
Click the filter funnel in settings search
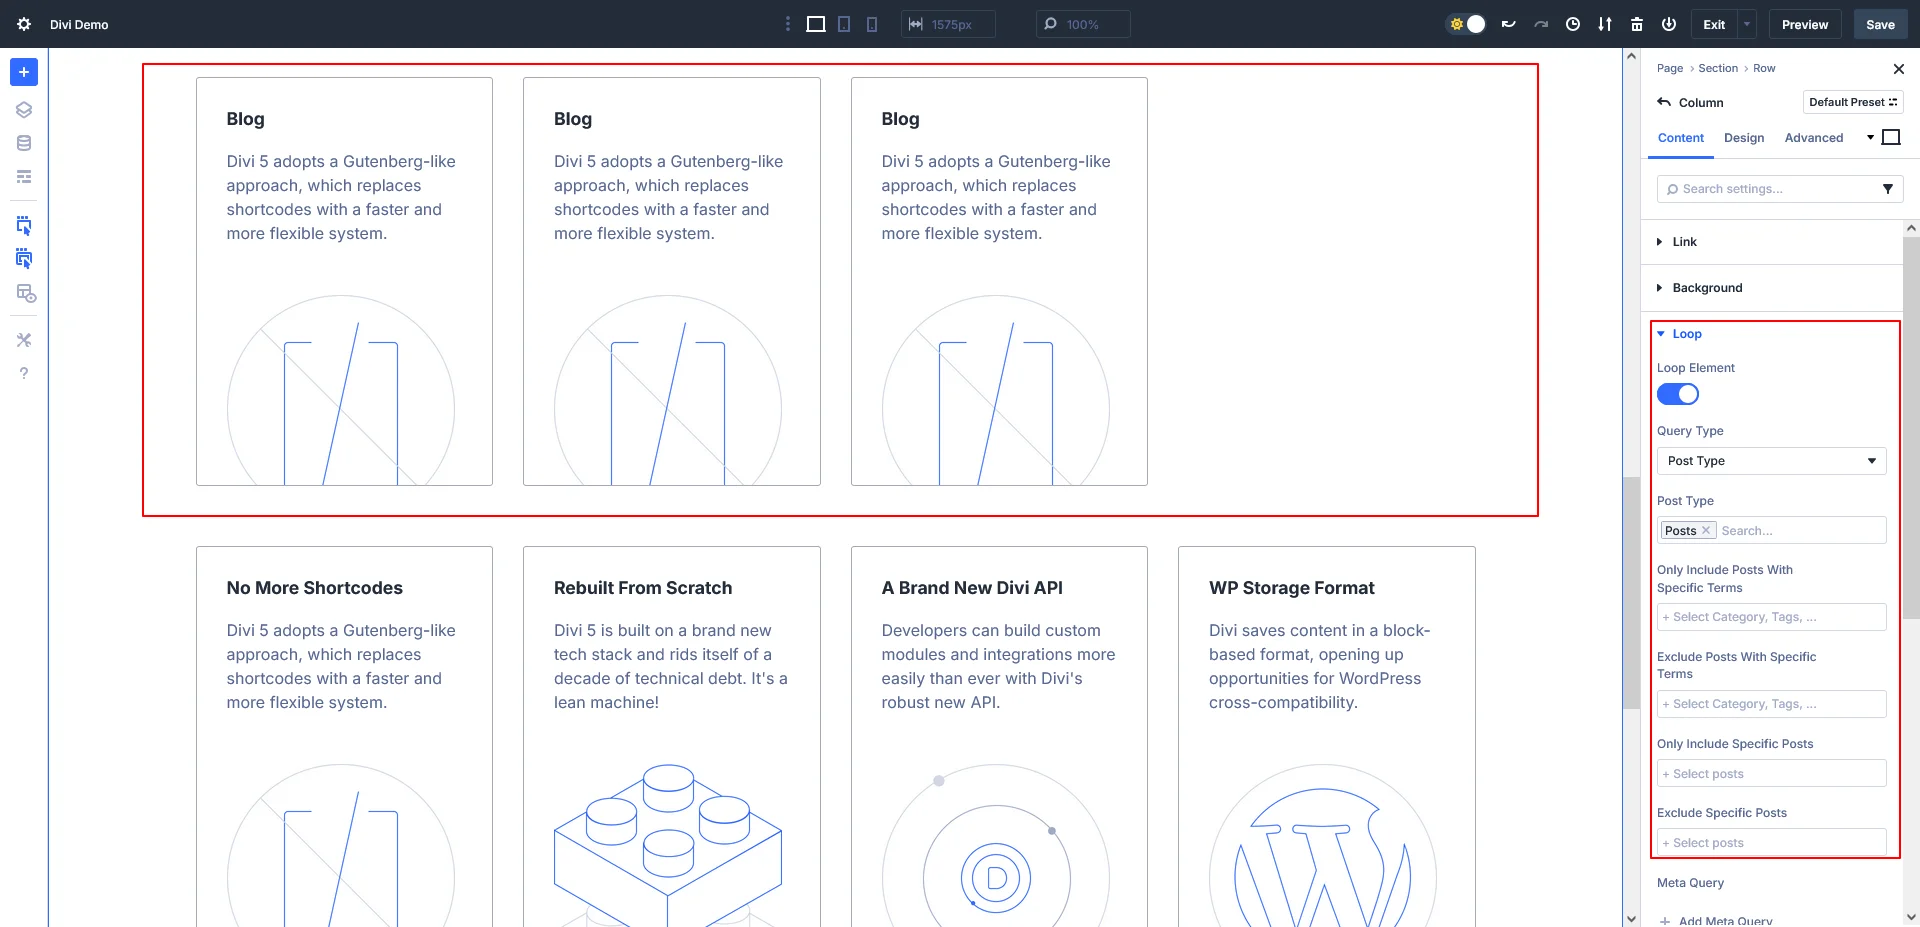(x=1887, y=189)
